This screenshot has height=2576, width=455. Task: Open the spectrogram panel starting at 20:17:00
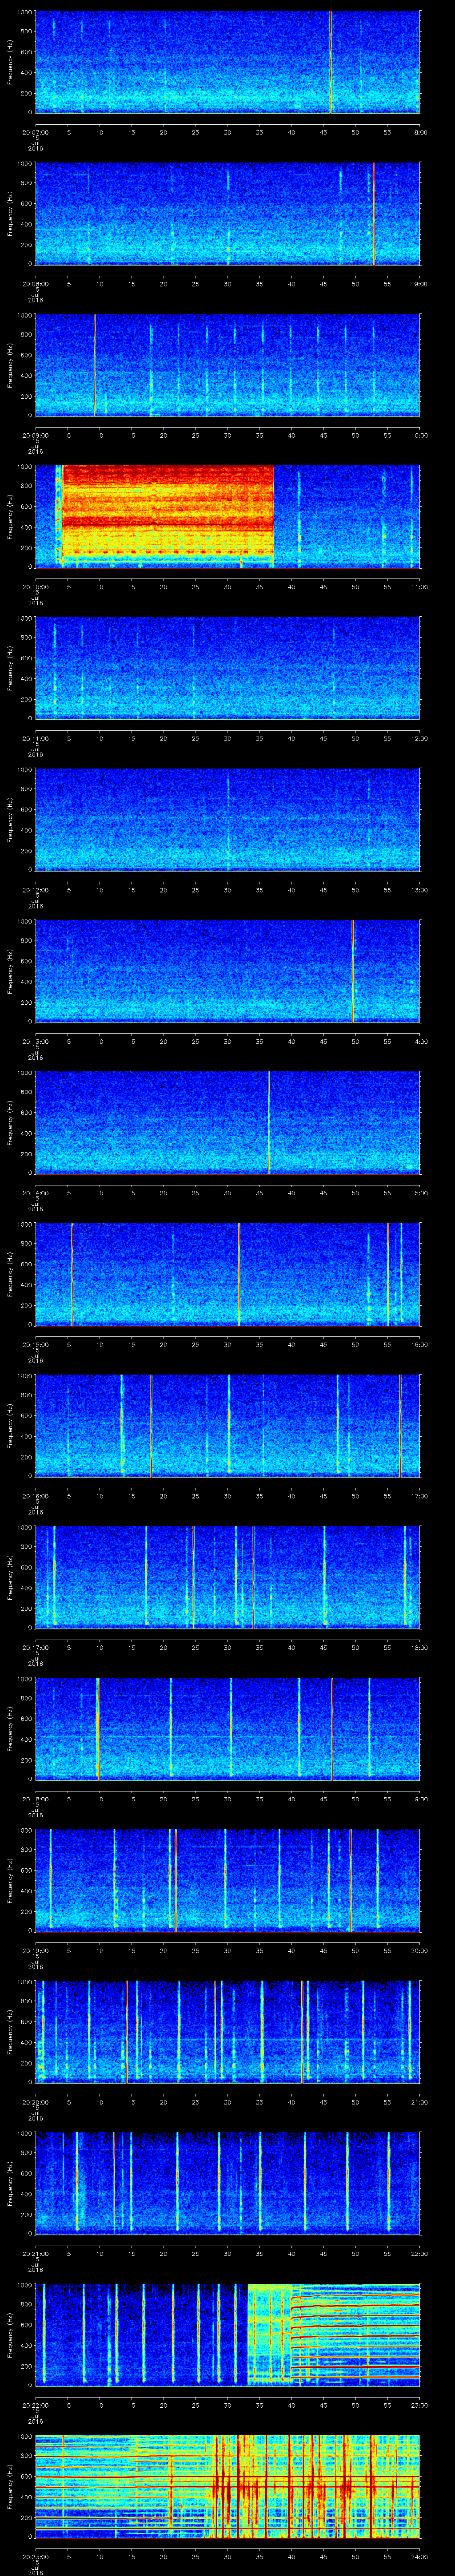tap(227, 1578)
